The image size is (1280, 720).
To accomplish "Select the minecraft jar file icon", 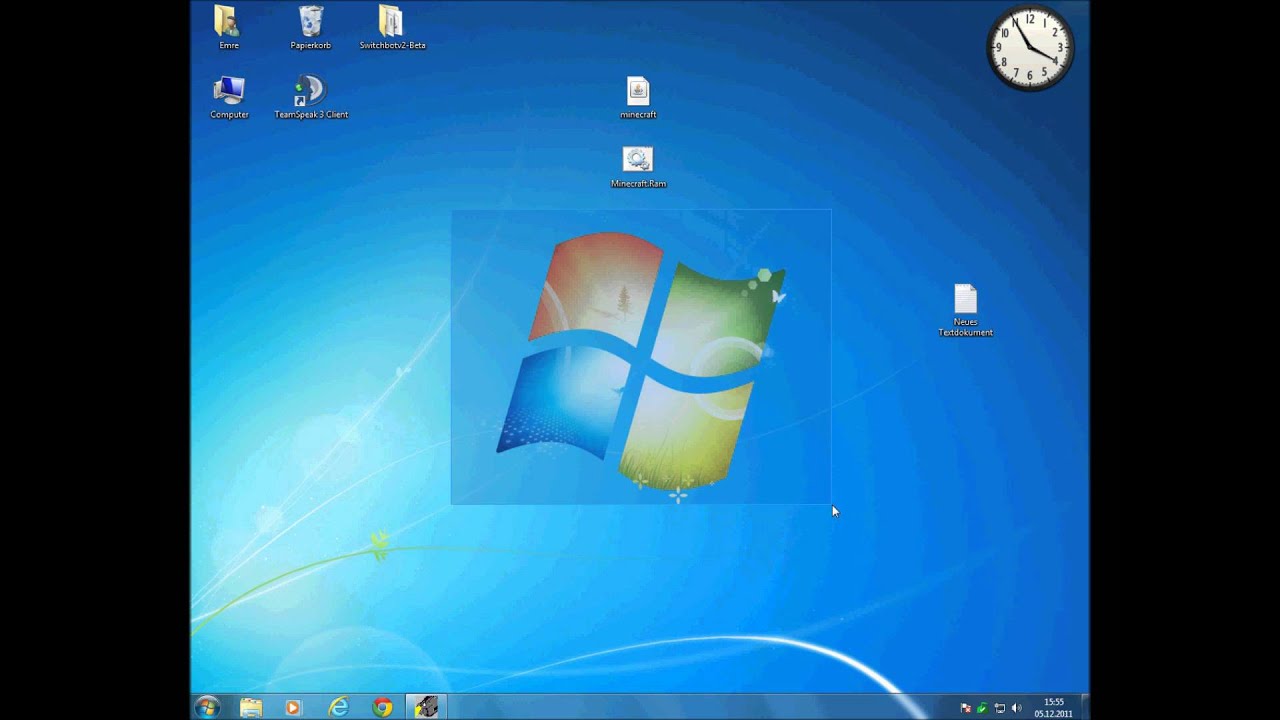I will point(638,98).
